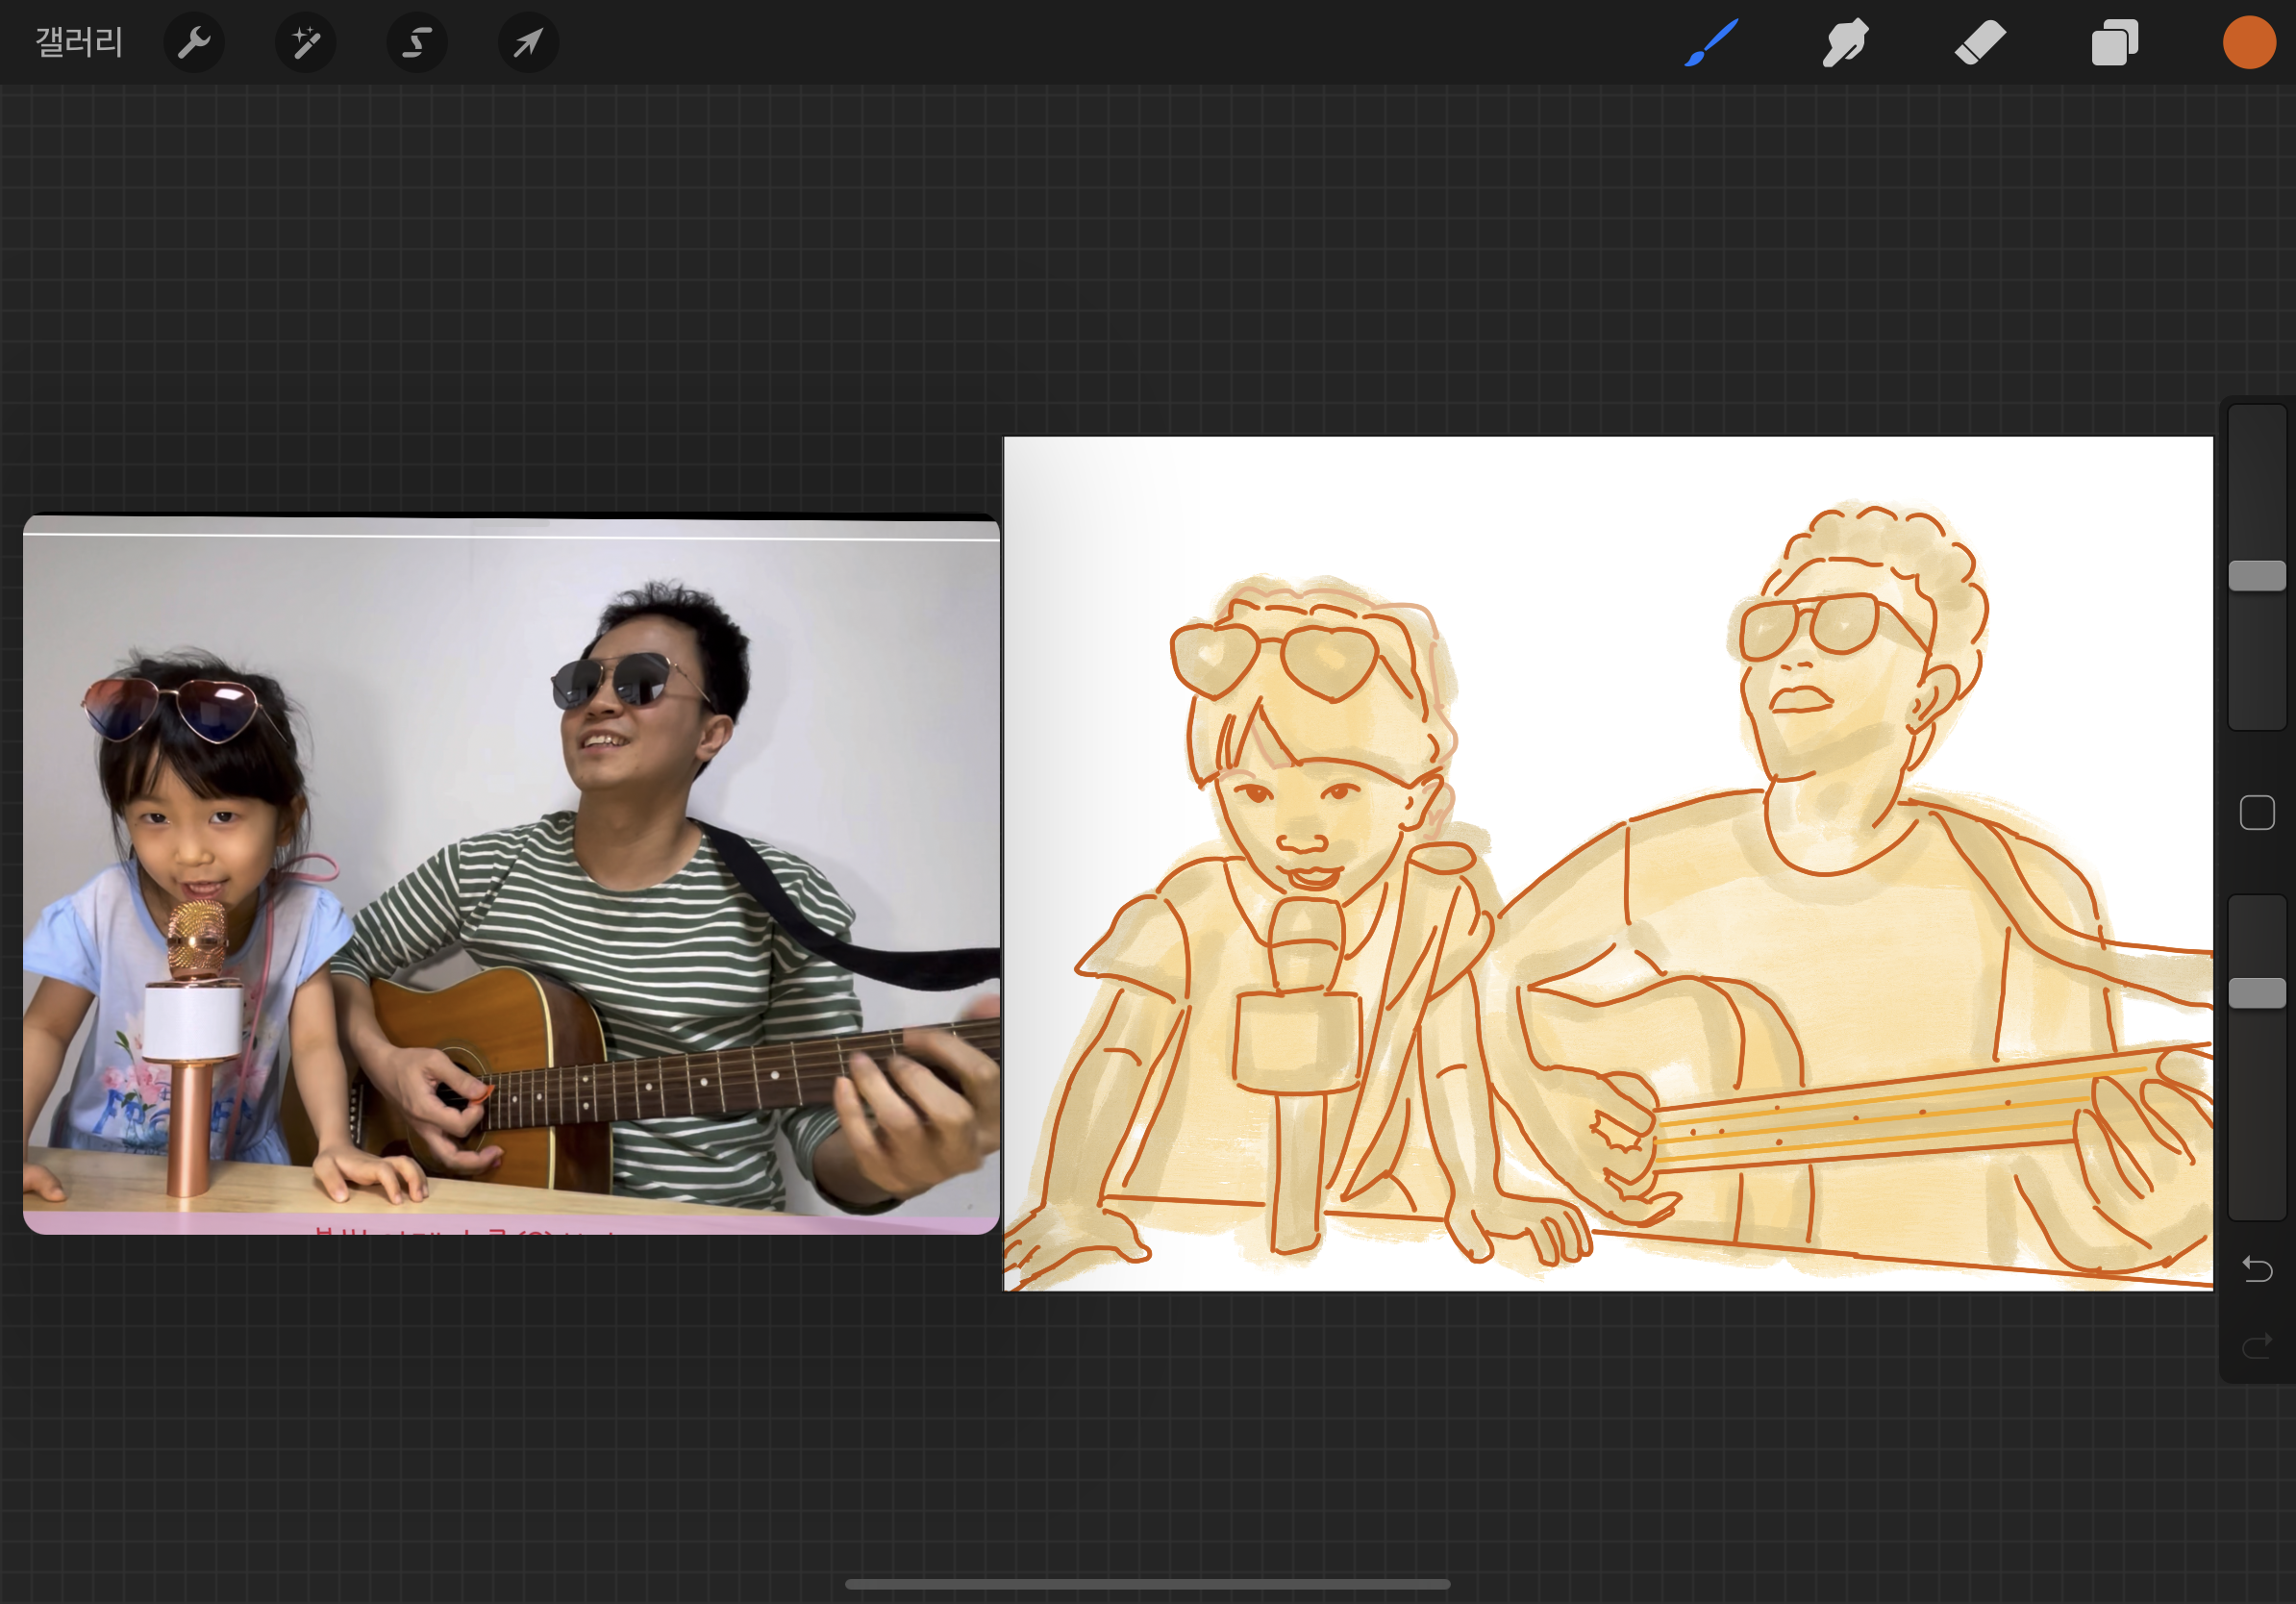Open the orange active color swatch

click(x=2249, y=43)
